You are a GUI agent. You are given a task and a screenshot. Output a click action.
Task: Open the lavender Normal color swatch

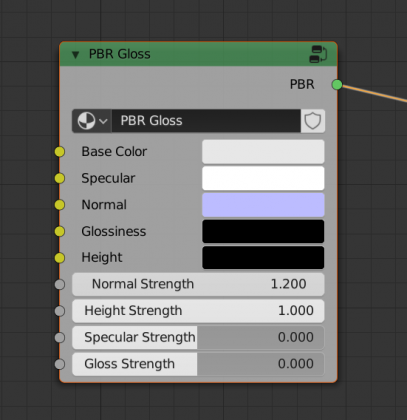pyautogui.click(x=263, y=205)
